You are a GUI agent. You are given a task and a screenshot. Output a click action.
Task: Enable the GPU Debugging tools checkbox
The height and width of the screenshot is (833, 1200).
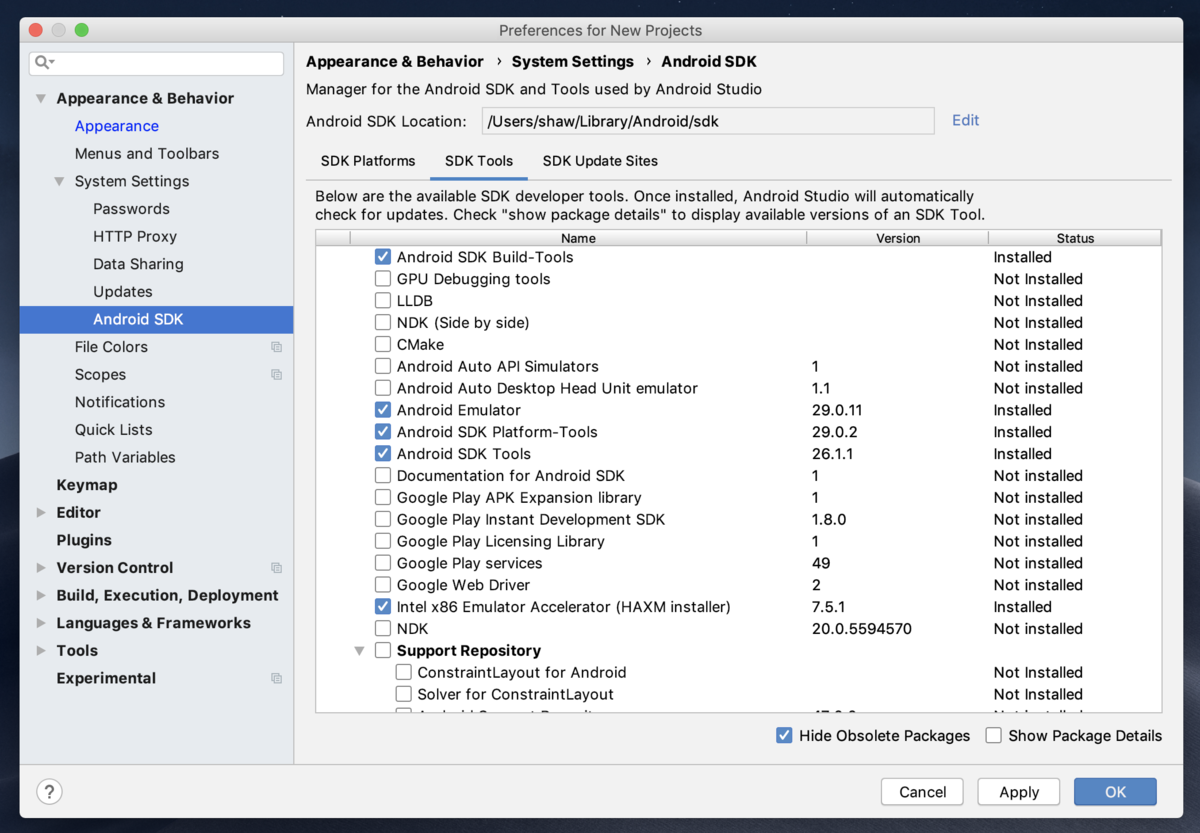pyautogui.click(x=382, y=279)
